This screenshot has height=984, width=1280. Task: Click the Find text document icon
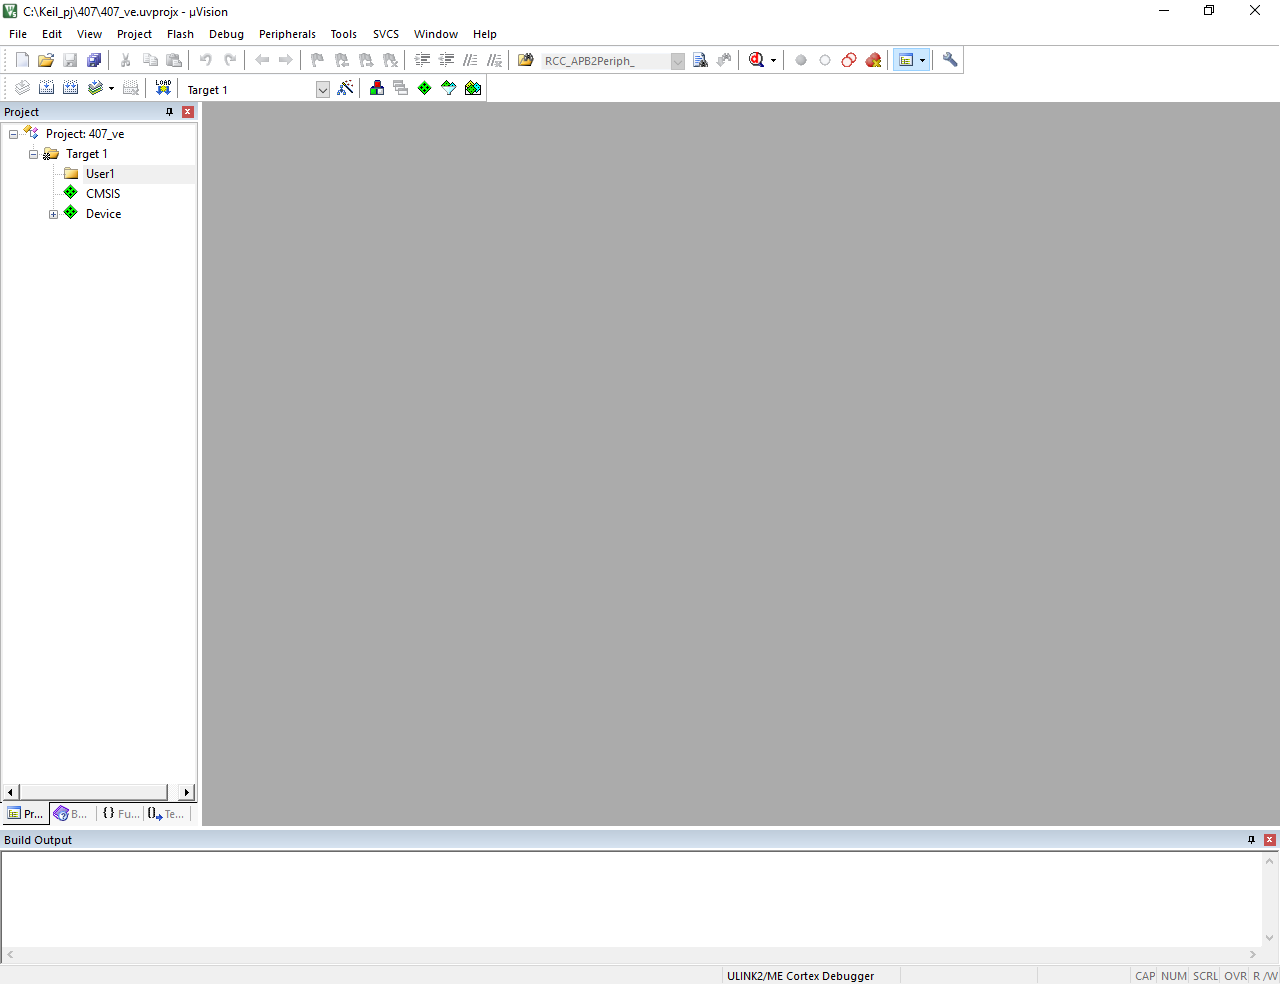click(x=700, y=60)
